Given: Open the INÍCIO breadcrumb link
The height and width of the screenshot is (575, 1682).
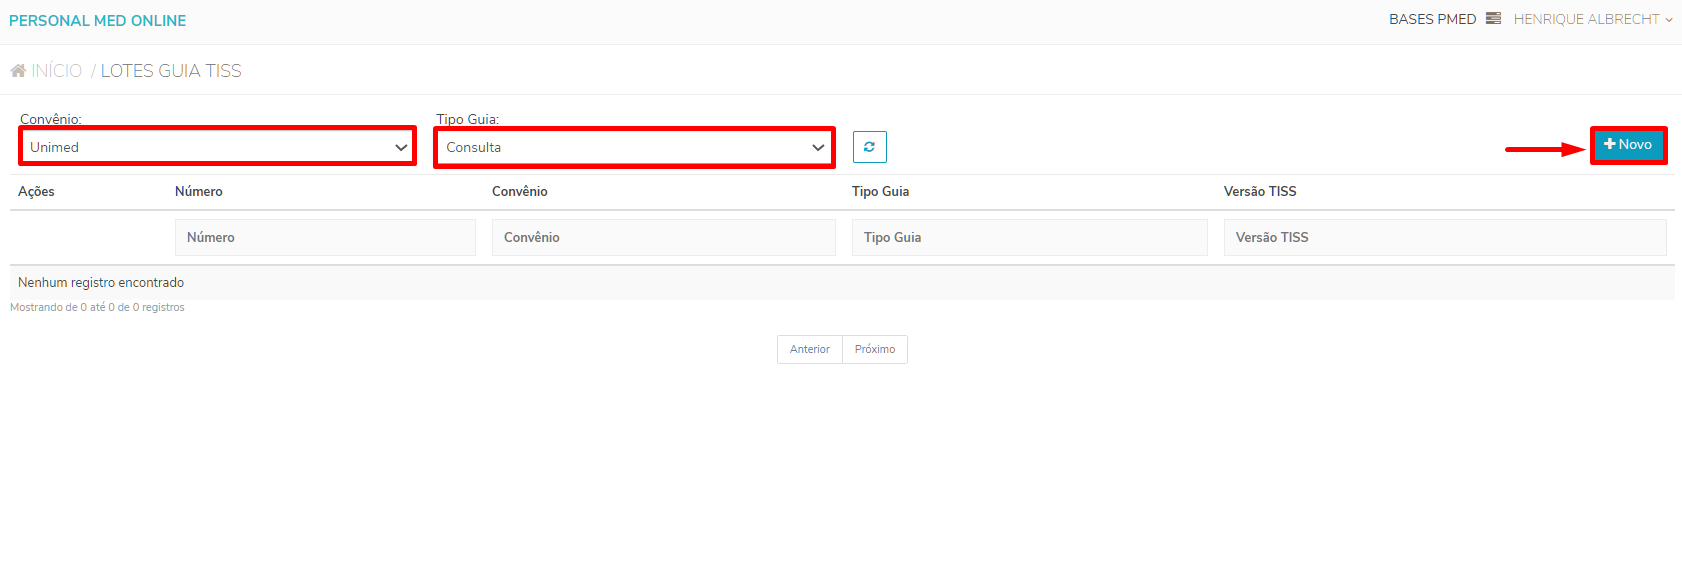Looking at the screenshot, I should pos(57,71).
